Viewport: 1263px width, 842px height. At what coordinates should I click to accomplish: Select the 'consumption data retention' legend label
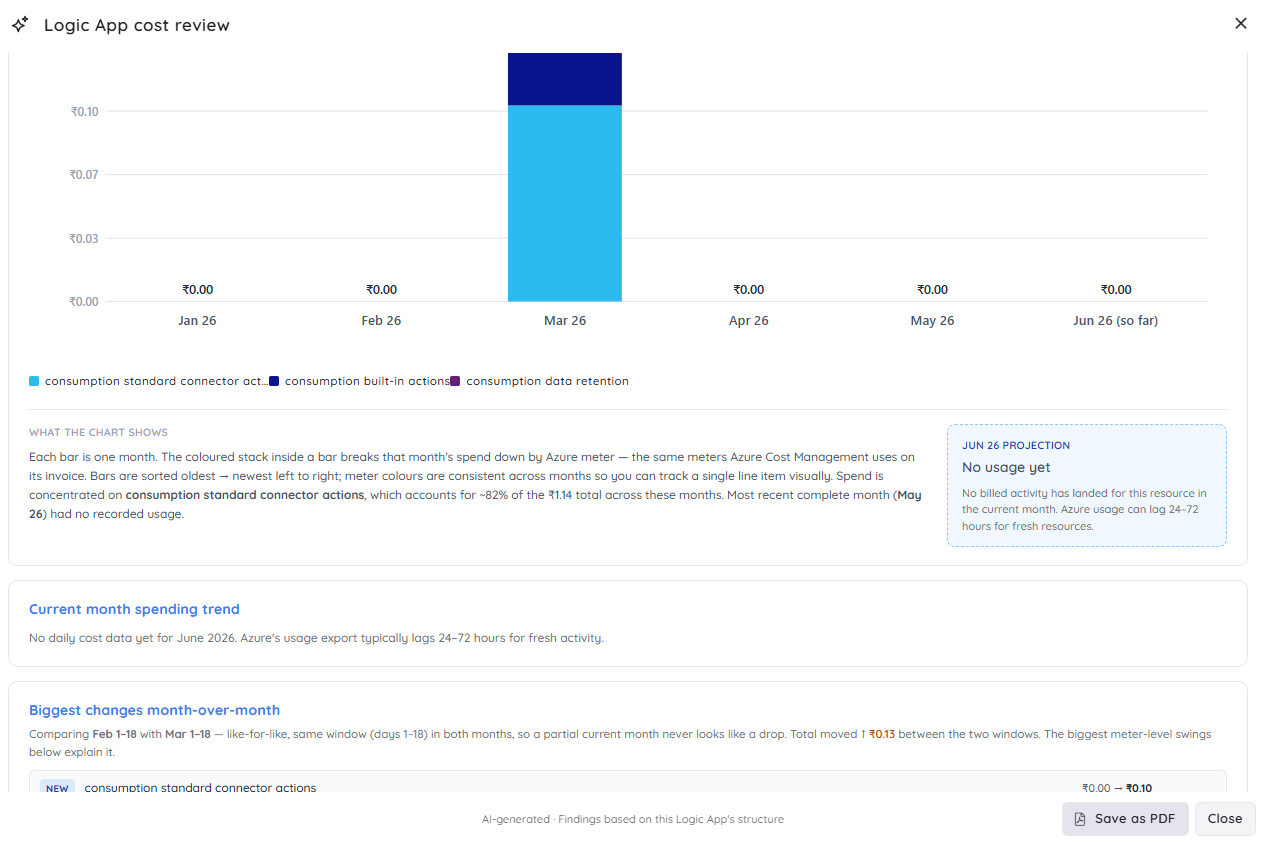coord(547,381)
